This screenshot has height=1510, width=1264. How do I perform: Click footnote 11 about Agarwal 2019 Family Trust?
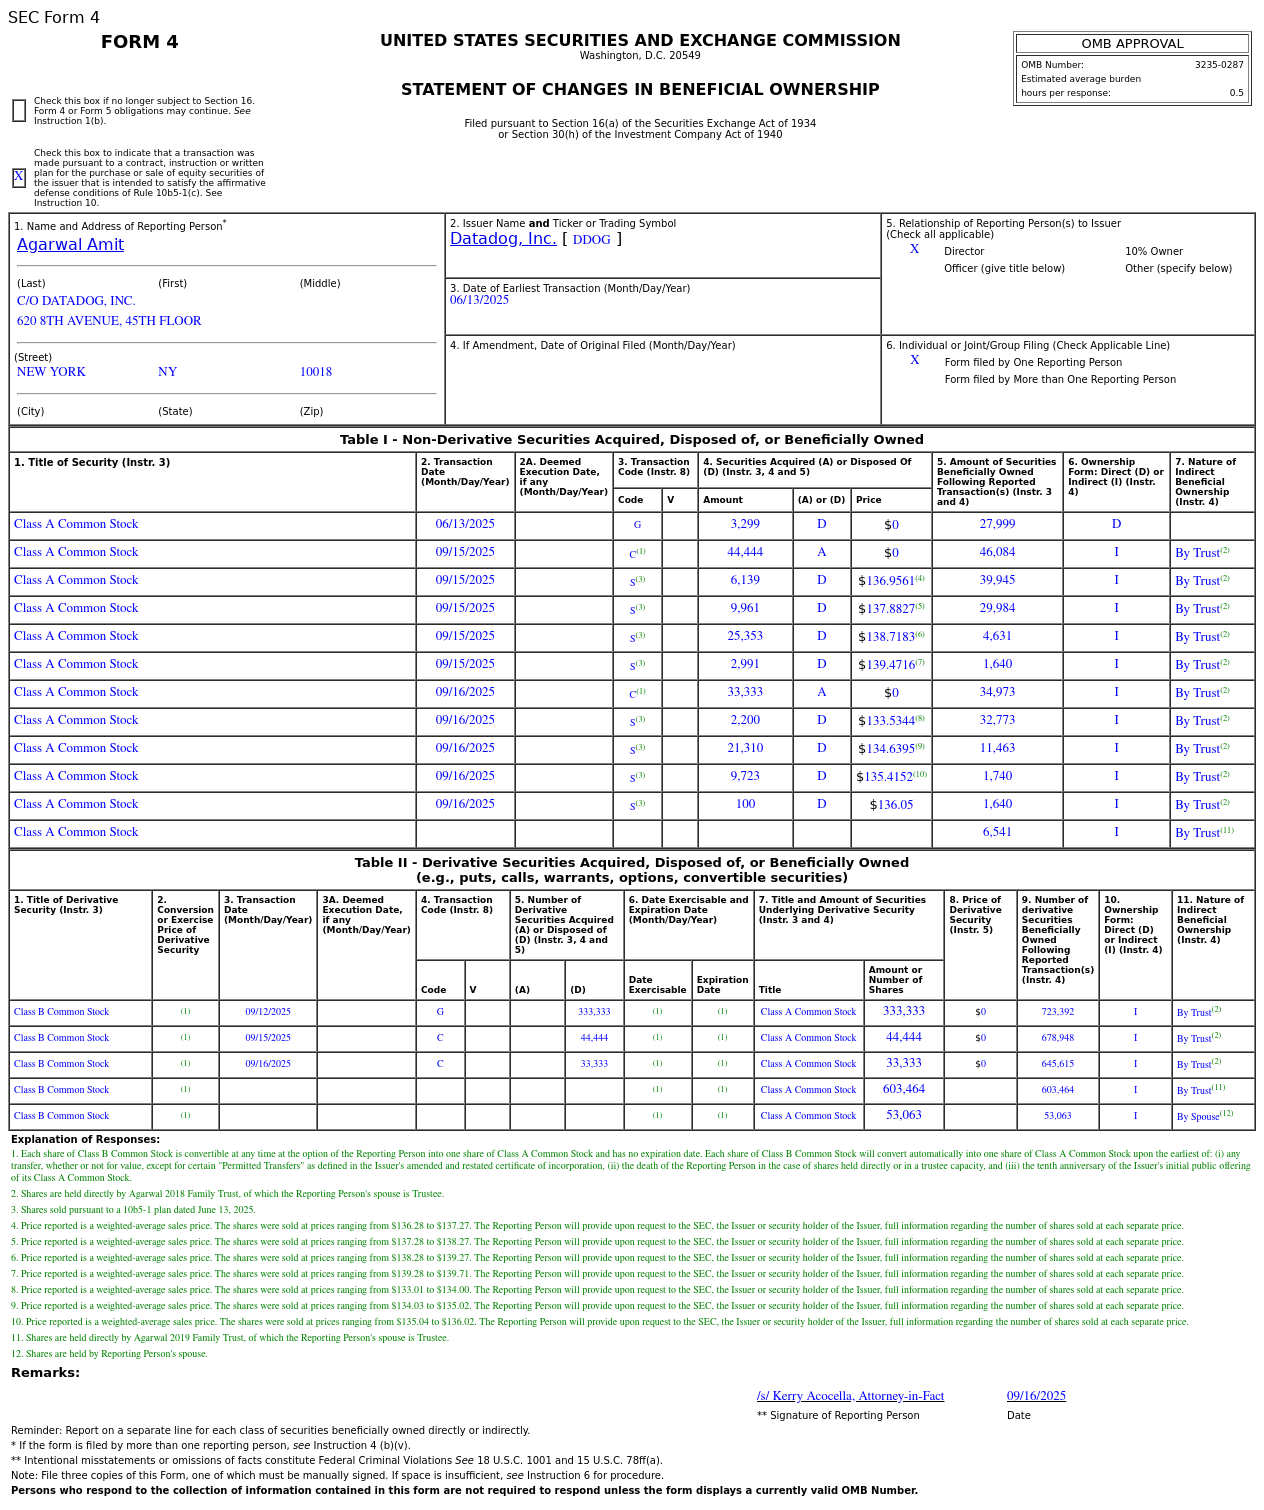230,1338
